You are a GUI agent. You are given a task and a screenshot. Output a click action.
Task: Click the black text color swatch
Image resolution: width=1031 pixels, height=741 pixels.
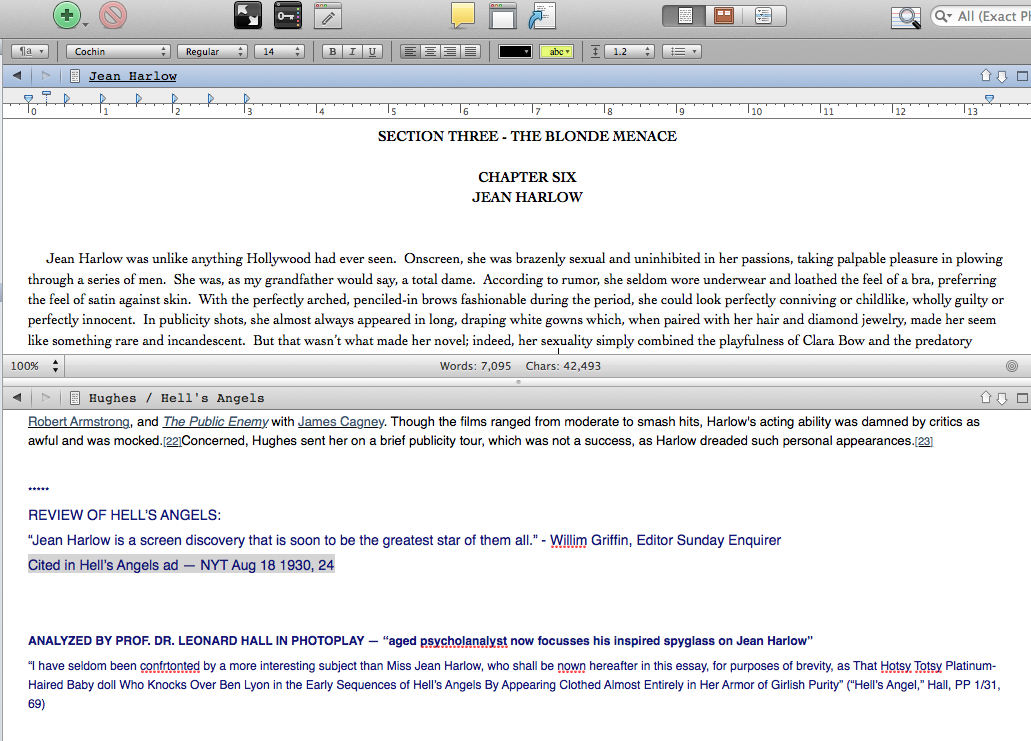coord(515,51)
